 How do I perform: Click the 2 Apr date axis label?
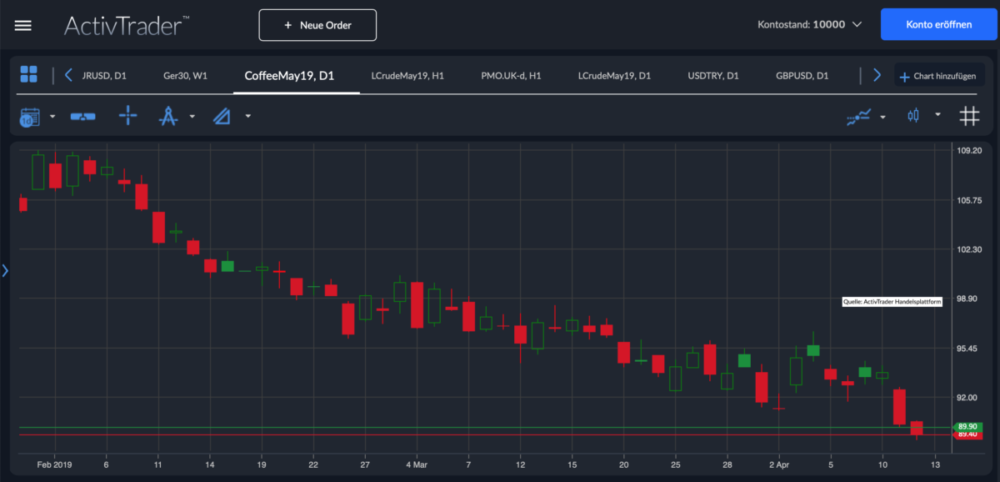779,465
